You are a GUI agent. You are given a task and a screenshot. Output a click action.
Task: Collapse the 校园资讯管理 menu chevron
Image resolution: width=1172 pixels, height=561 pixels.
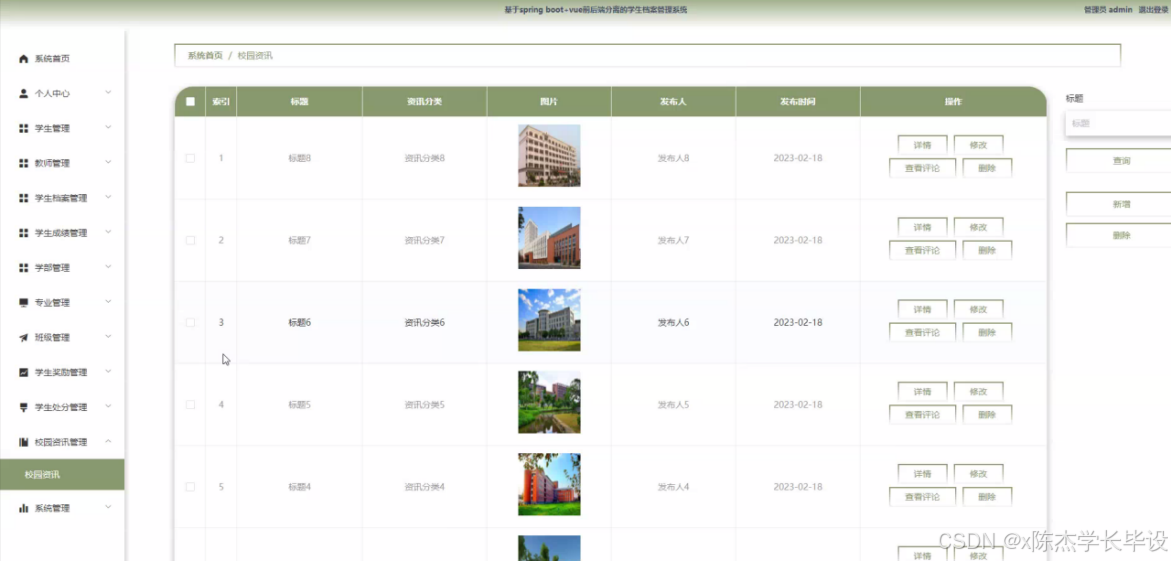pyautogui.click(x=108, y=441)
